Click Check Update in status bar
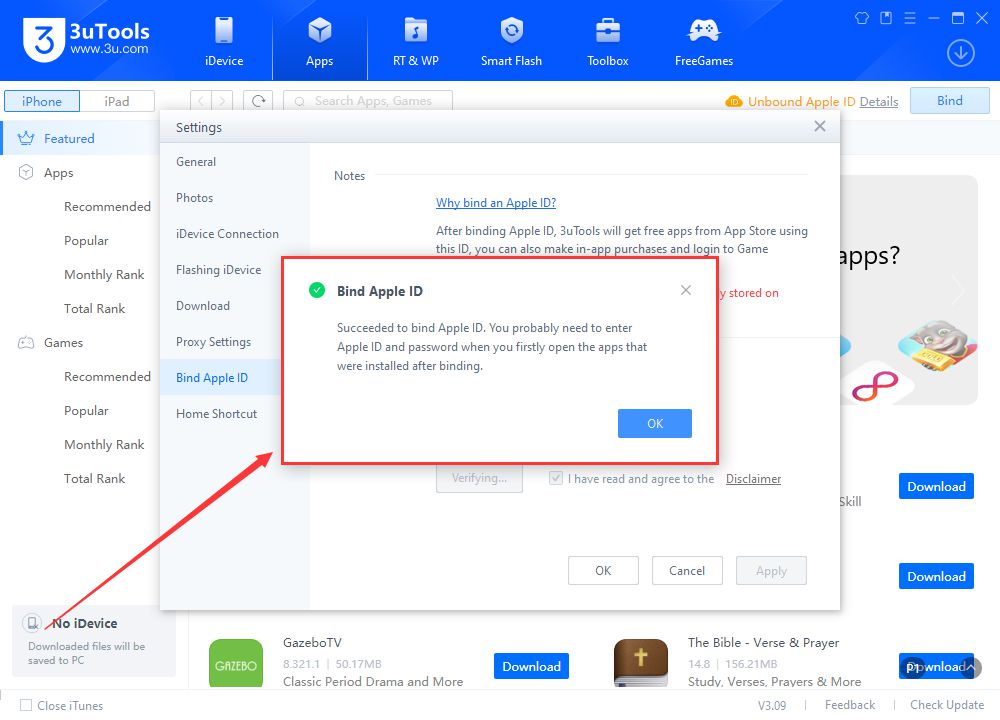The width and height of the screenshot is (1000, 720). [946, 705]
